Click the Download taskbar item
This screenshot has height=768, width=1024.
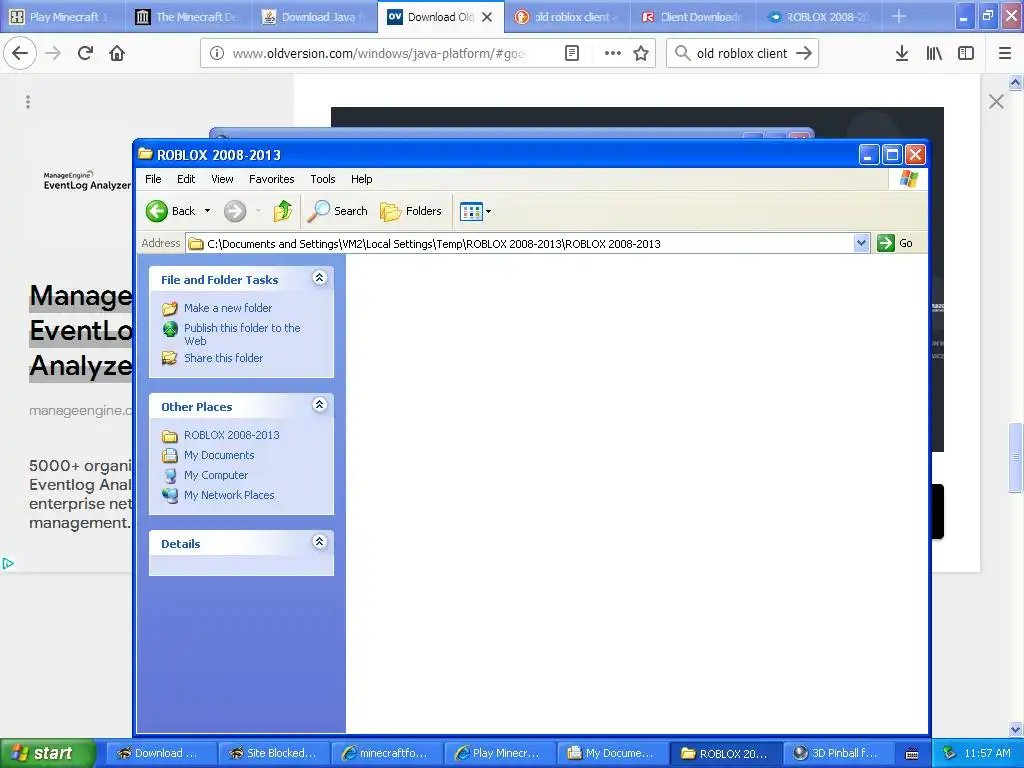point(160,753)
